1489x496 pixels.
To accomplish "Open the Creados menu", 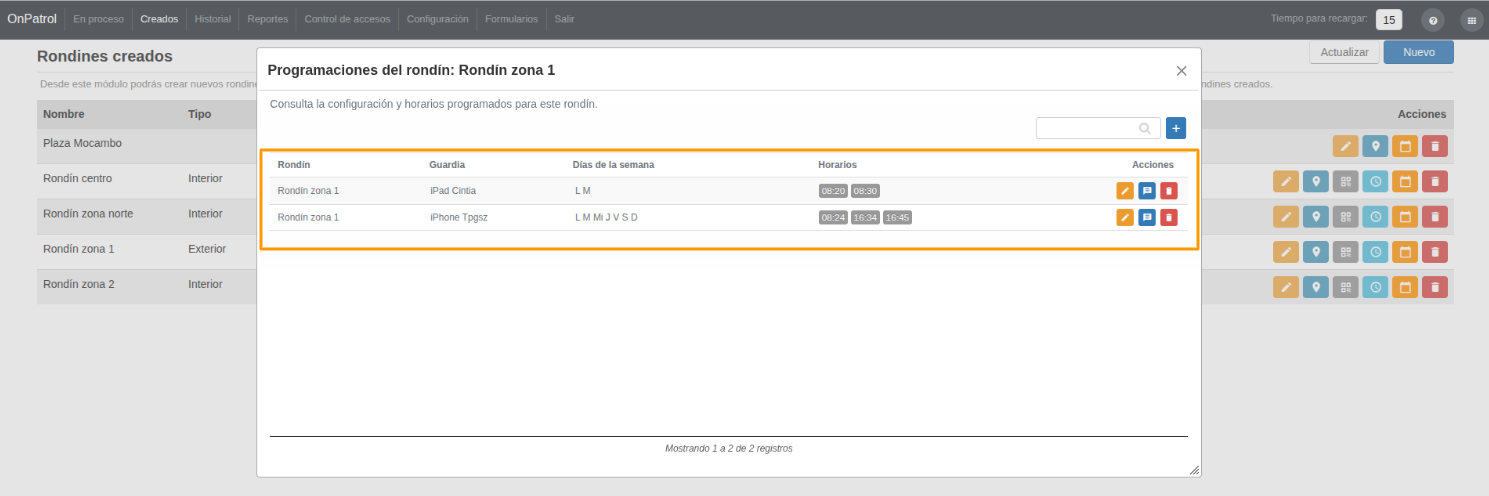I will click(x=159, y=19).
